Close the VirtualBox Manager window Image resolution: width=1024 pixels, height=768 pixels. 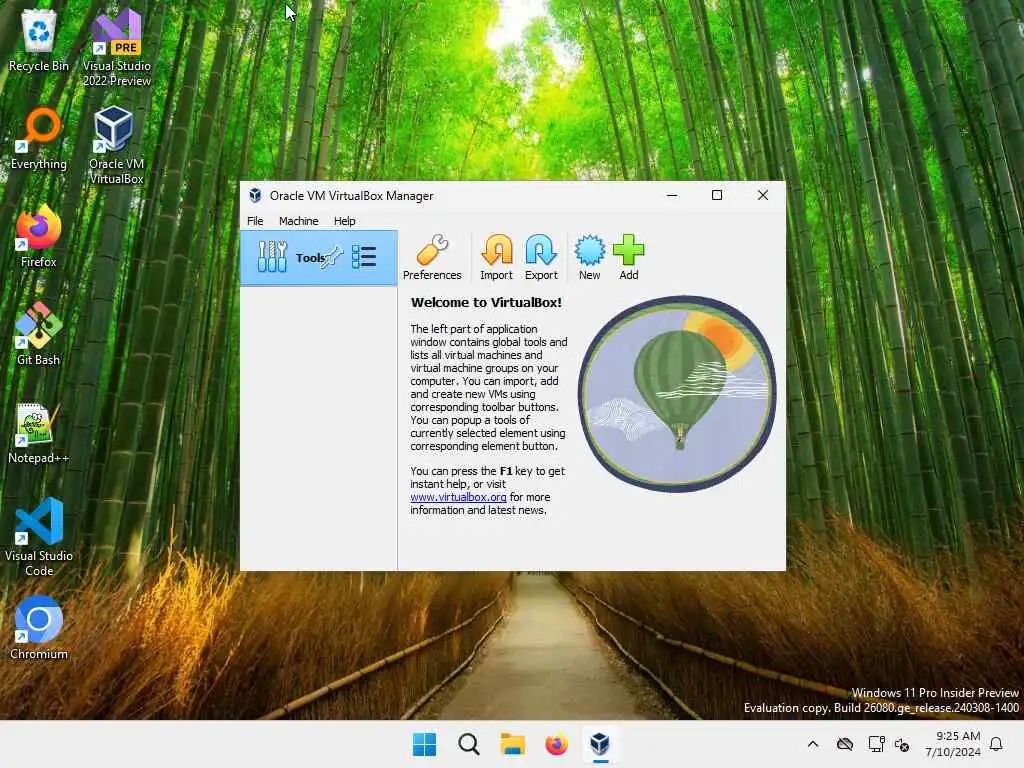tap(762, 195)
